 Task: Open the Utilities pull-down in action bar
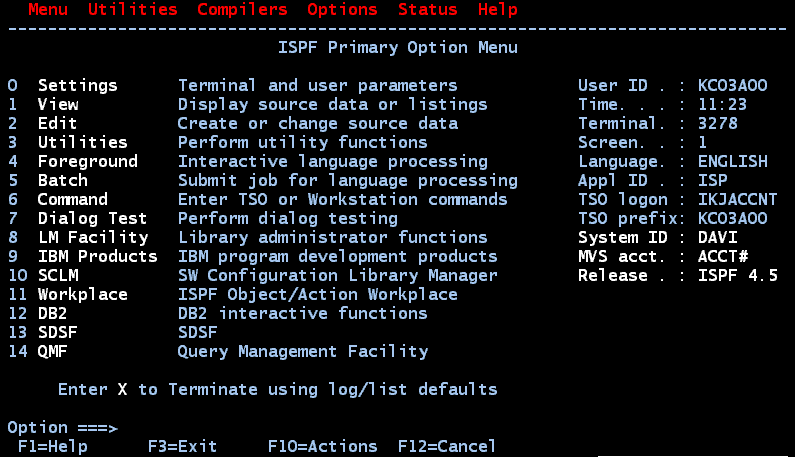133,9
